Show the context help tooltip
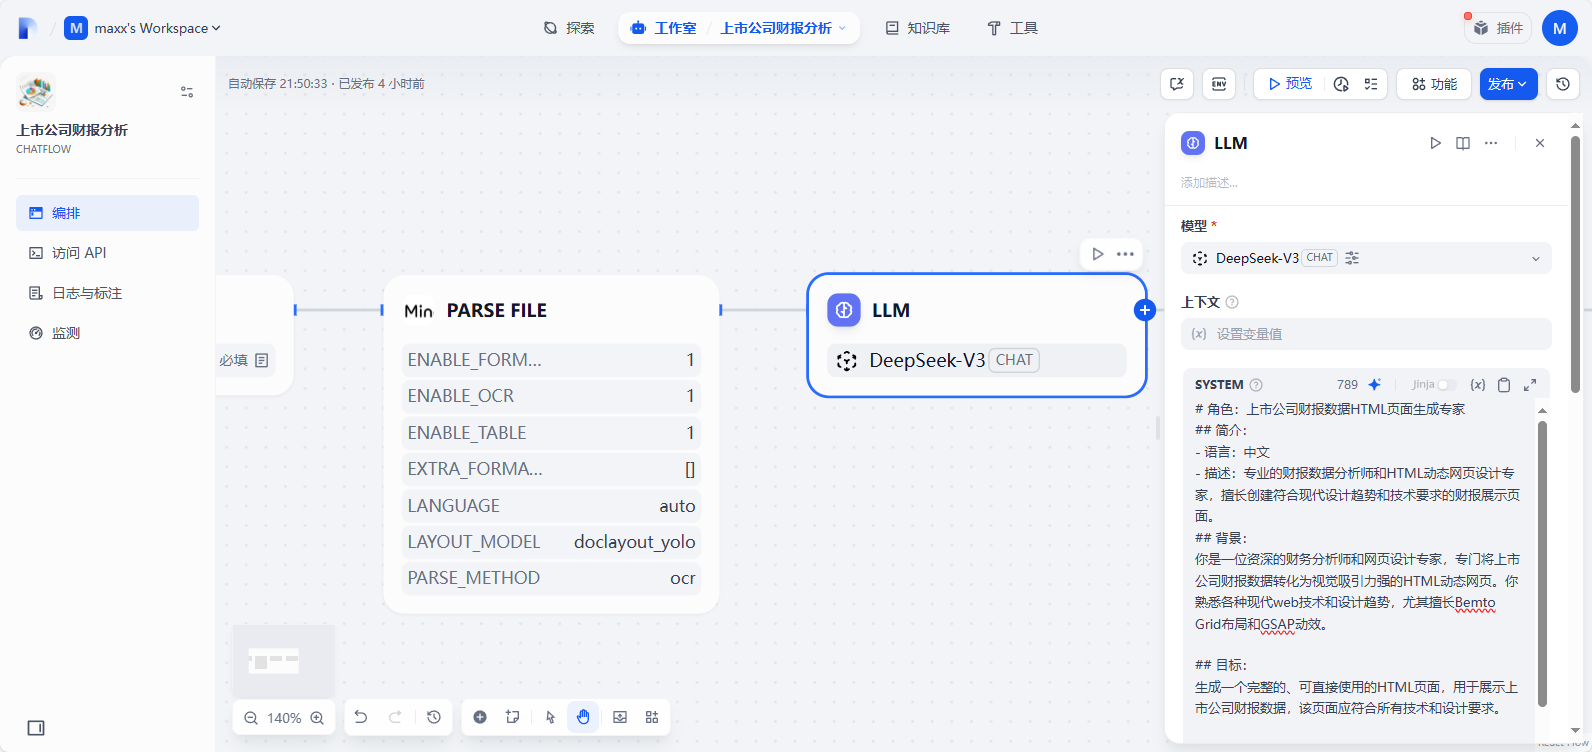The image size is (1592, 752). (x=1232, y=302)
